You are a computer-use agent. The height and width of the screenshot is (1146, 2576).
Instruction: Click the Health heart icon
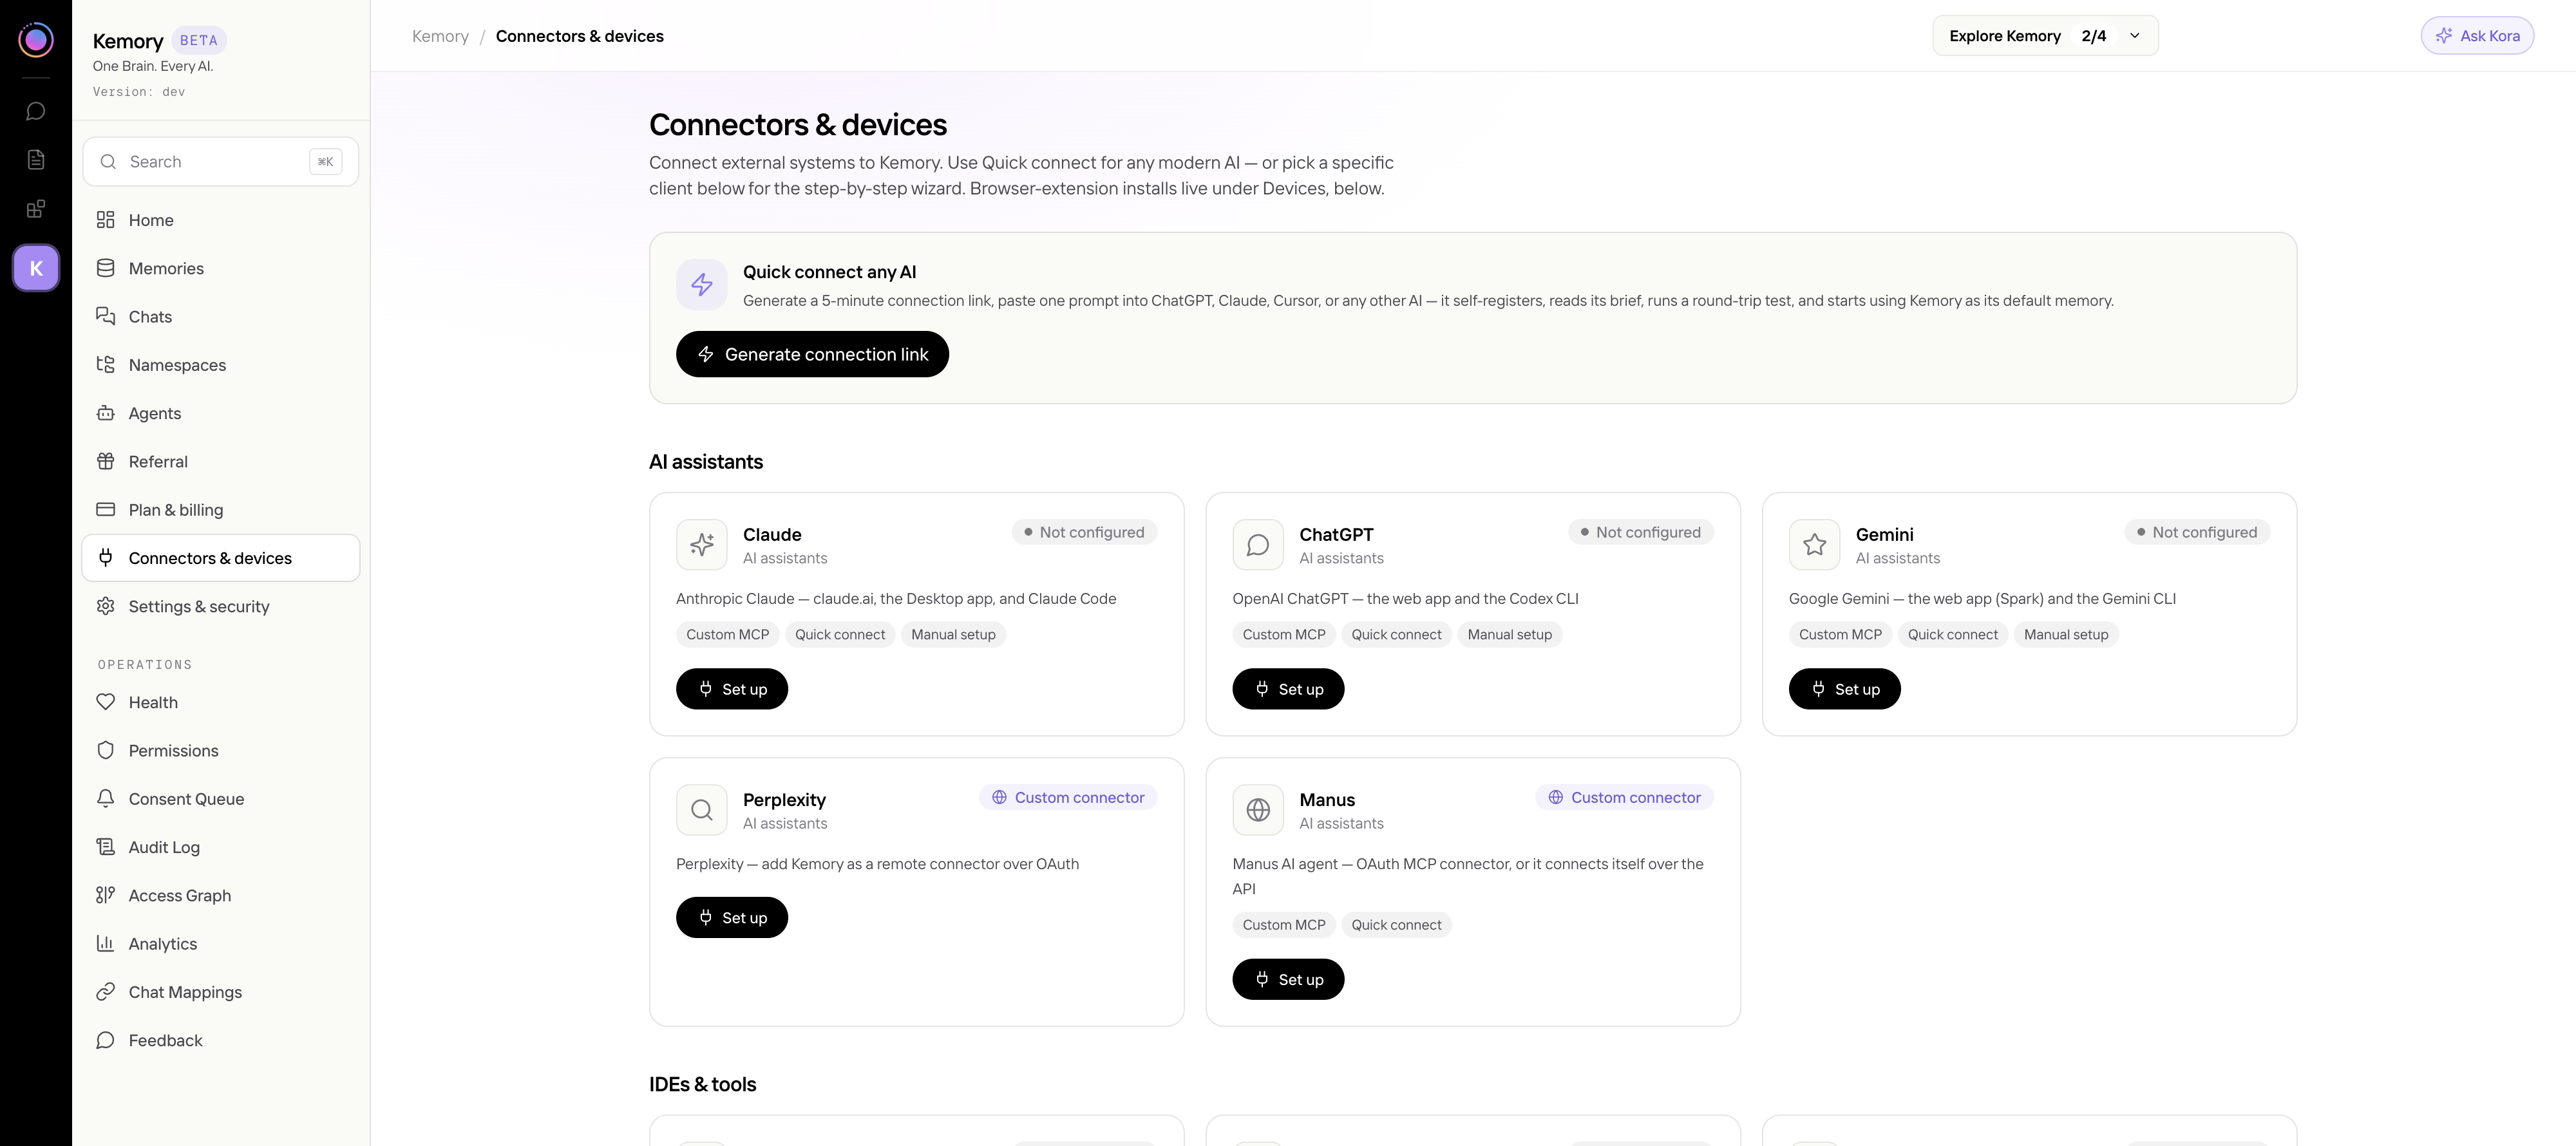point(105,702)
